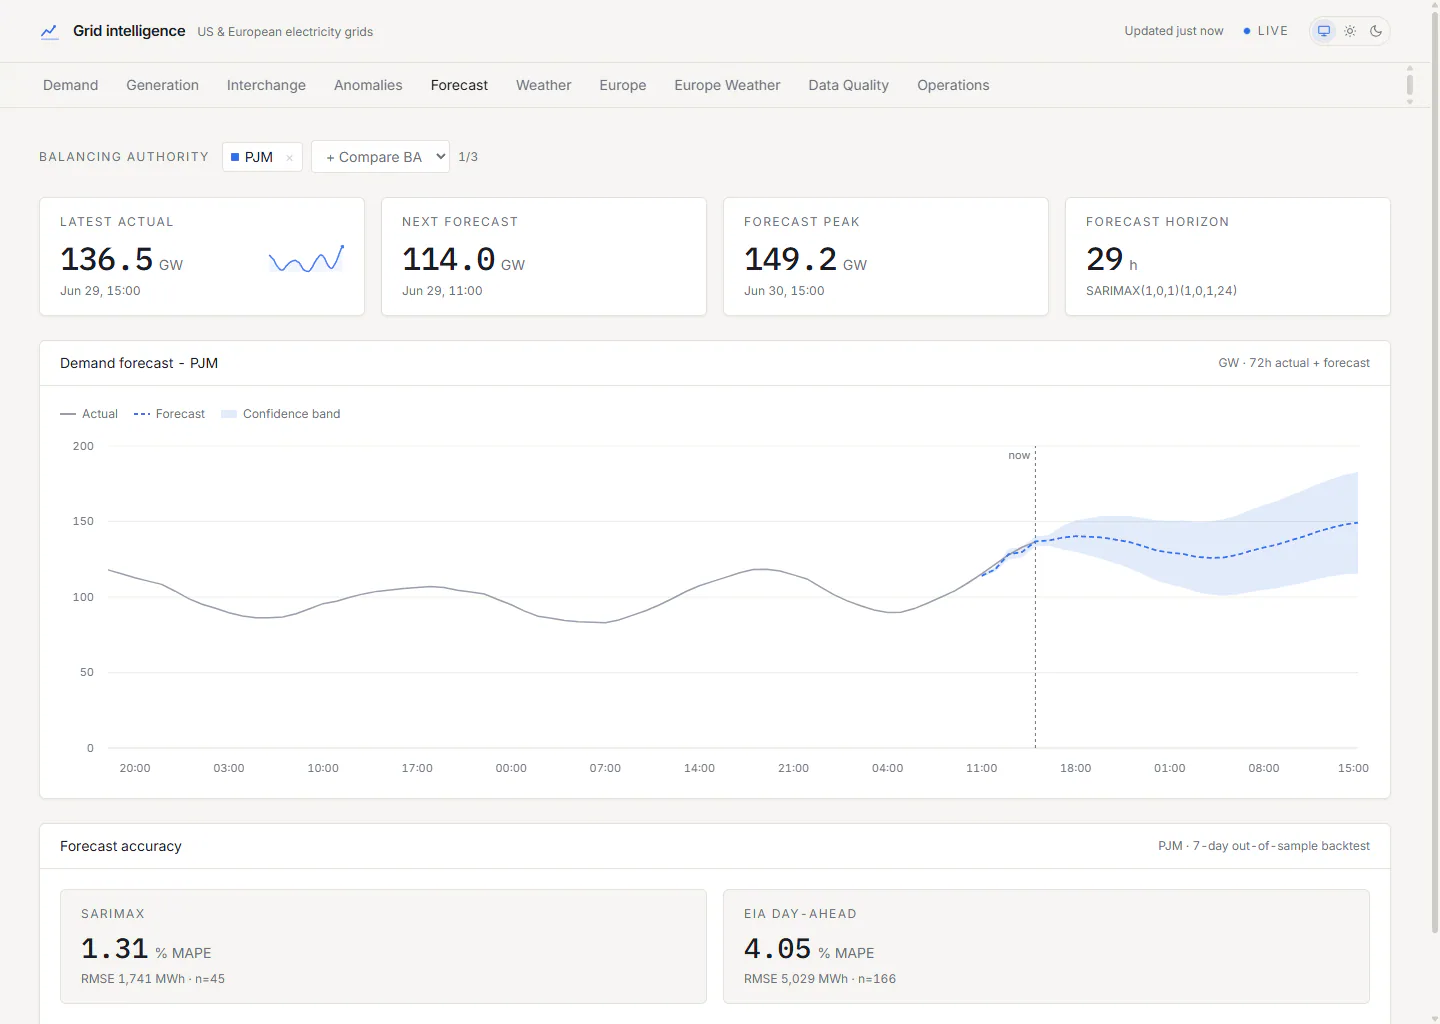The height and width of the screenshot is (1024, 1440).
Task: Open the Compare BA dropdown
Action: (x=380, y=157)
